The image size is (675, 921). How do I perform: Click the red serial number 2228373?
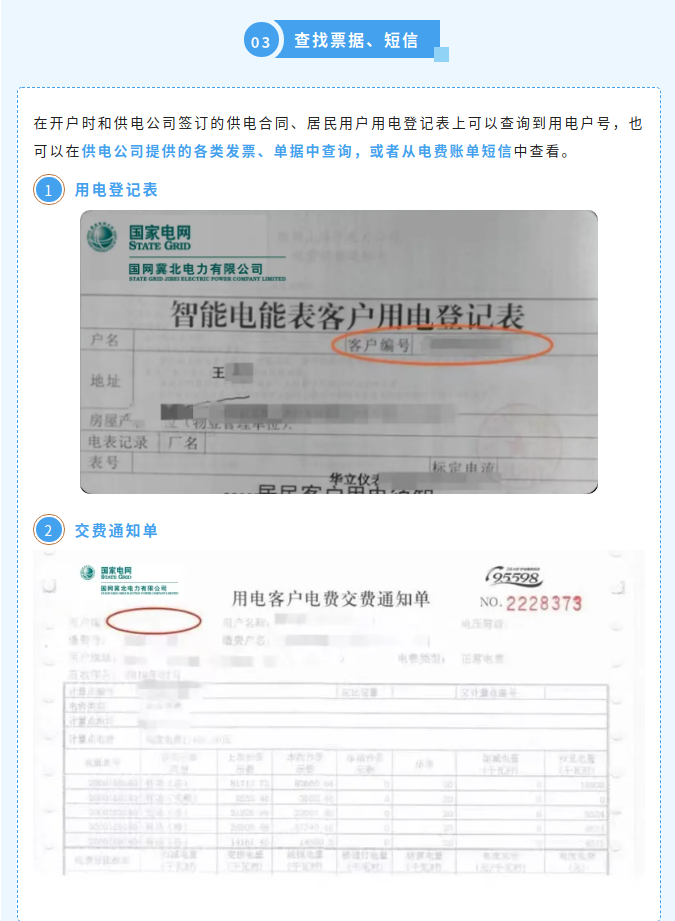point(544,603)
